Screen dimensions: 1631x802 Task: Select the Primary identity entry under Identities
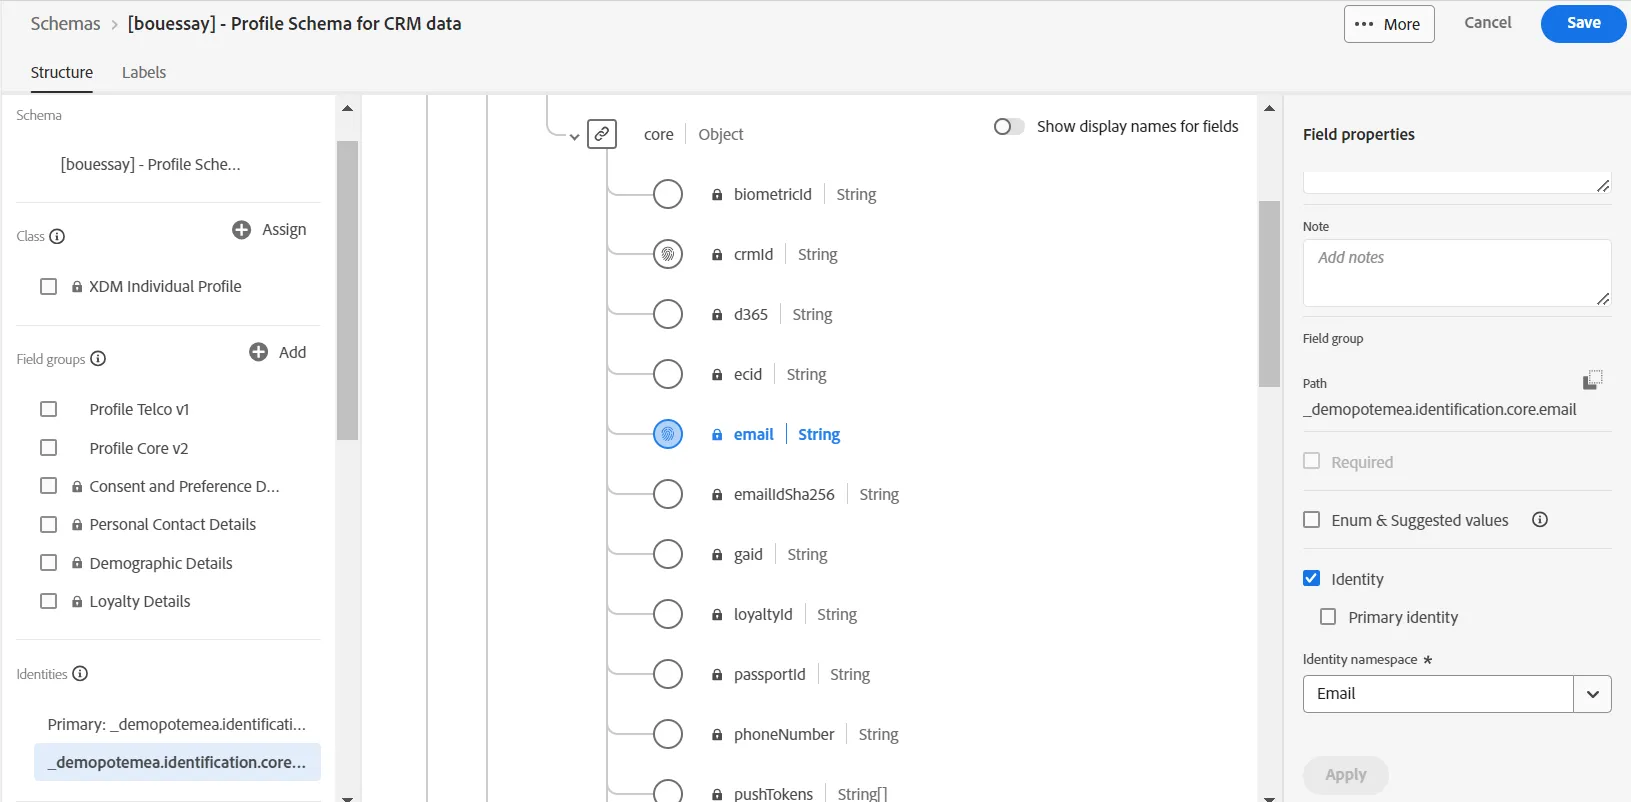[177, 724]
